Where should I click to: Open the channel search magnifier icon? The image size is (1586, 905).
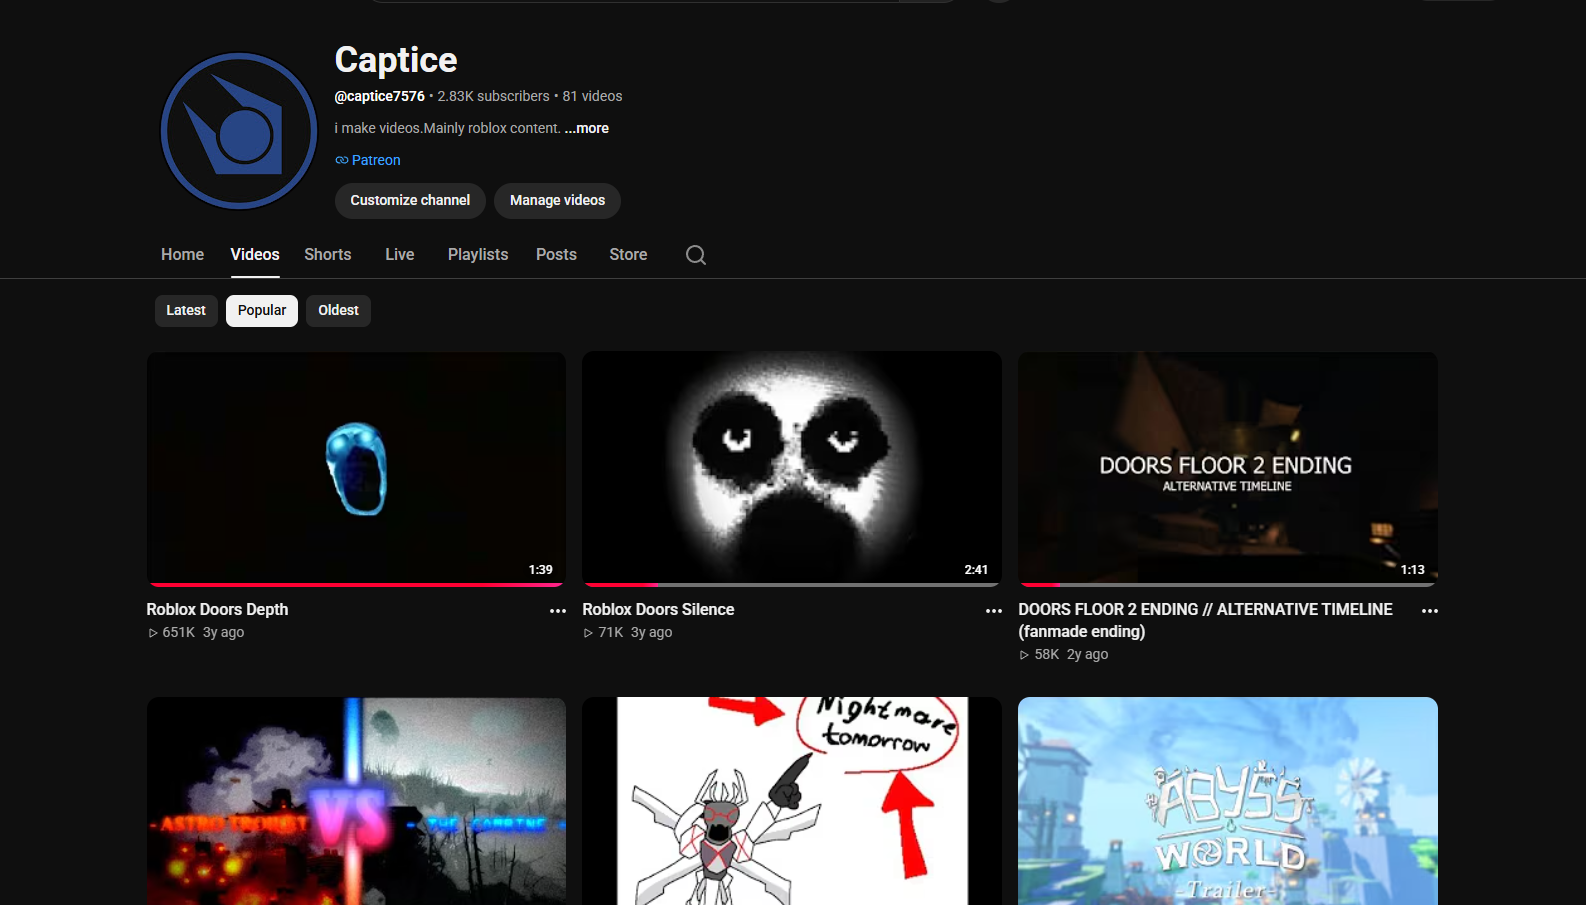coord(696,255)
